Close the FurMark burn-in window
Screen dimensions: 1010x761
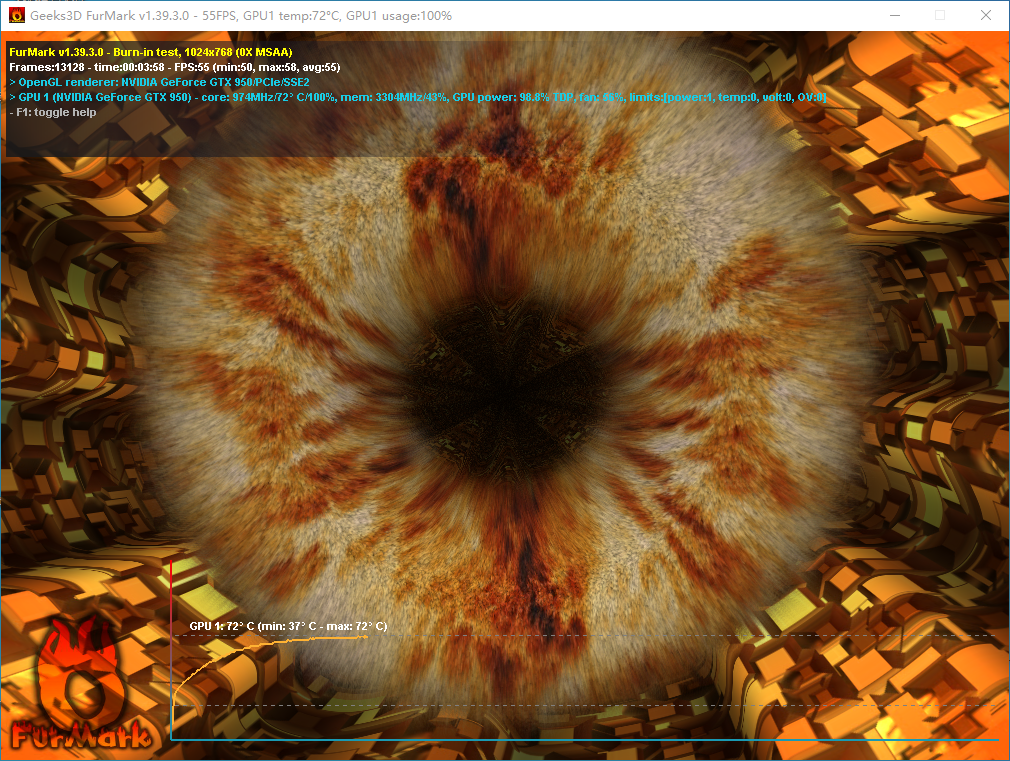986,16
